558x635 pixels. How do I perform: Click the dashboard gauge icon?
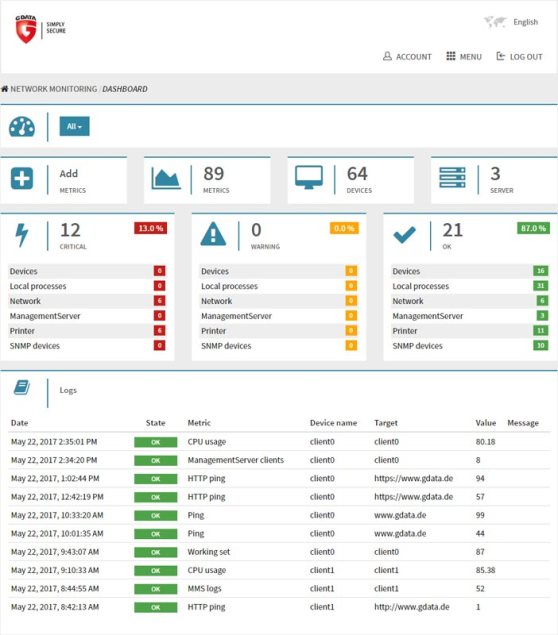(22, 127)
